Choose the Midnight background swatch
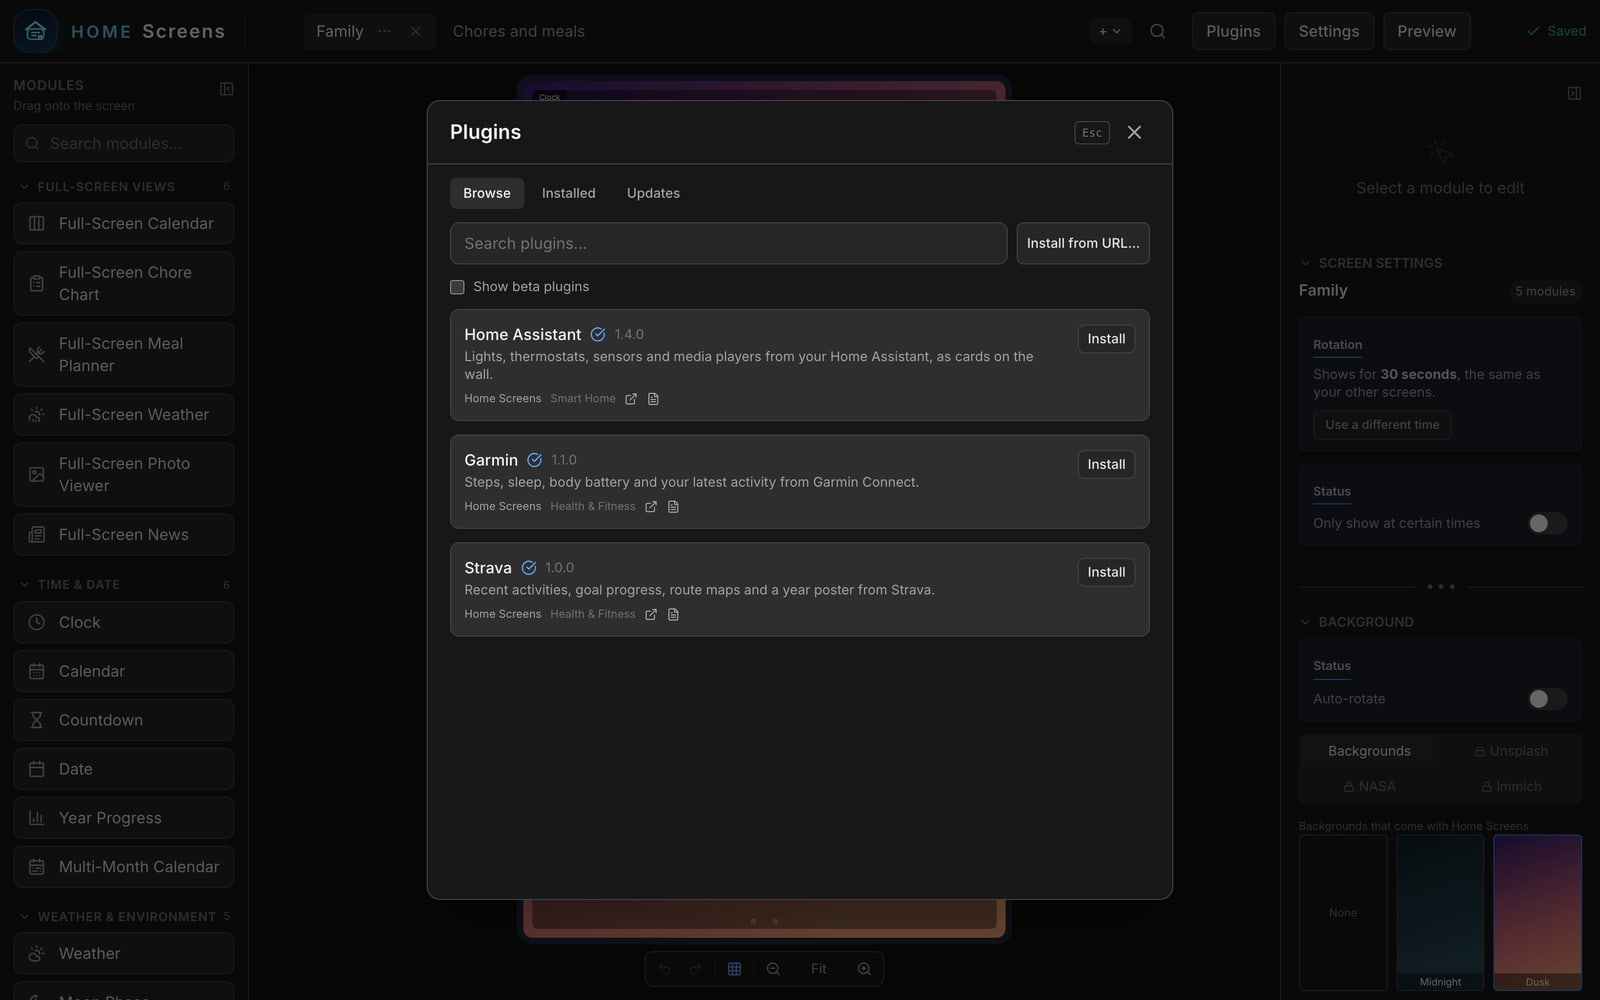This screenshot has width=1600, height=1000. (x=1440, y=912)
